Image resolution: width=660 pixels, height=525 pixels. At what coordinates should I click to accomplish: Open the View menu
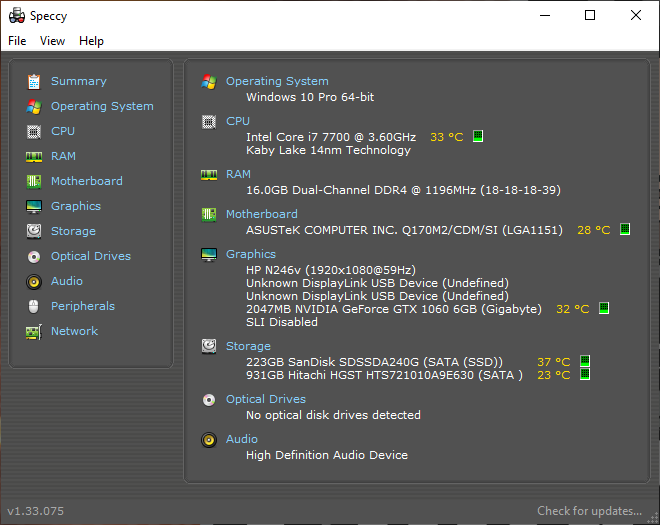52,41
